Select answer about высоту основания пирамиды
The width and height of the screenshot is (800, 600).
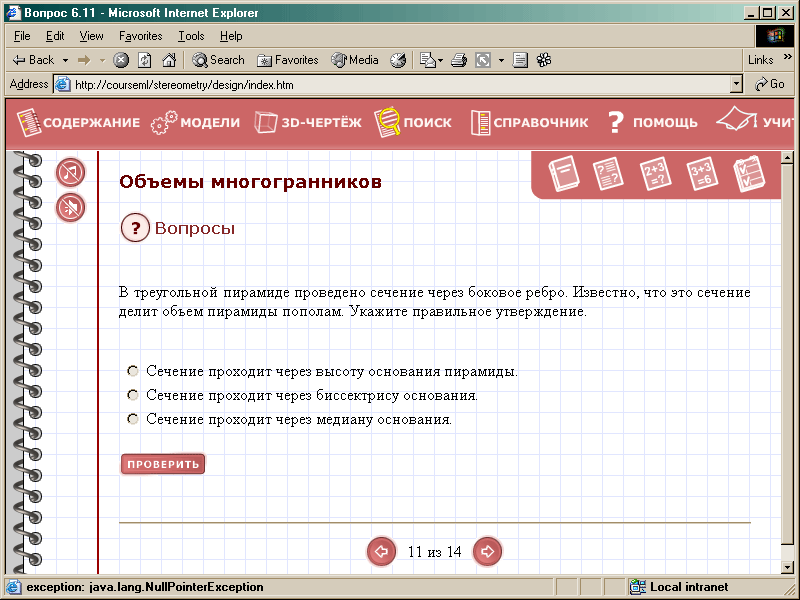pyautogui.click(x=132, y=371)
